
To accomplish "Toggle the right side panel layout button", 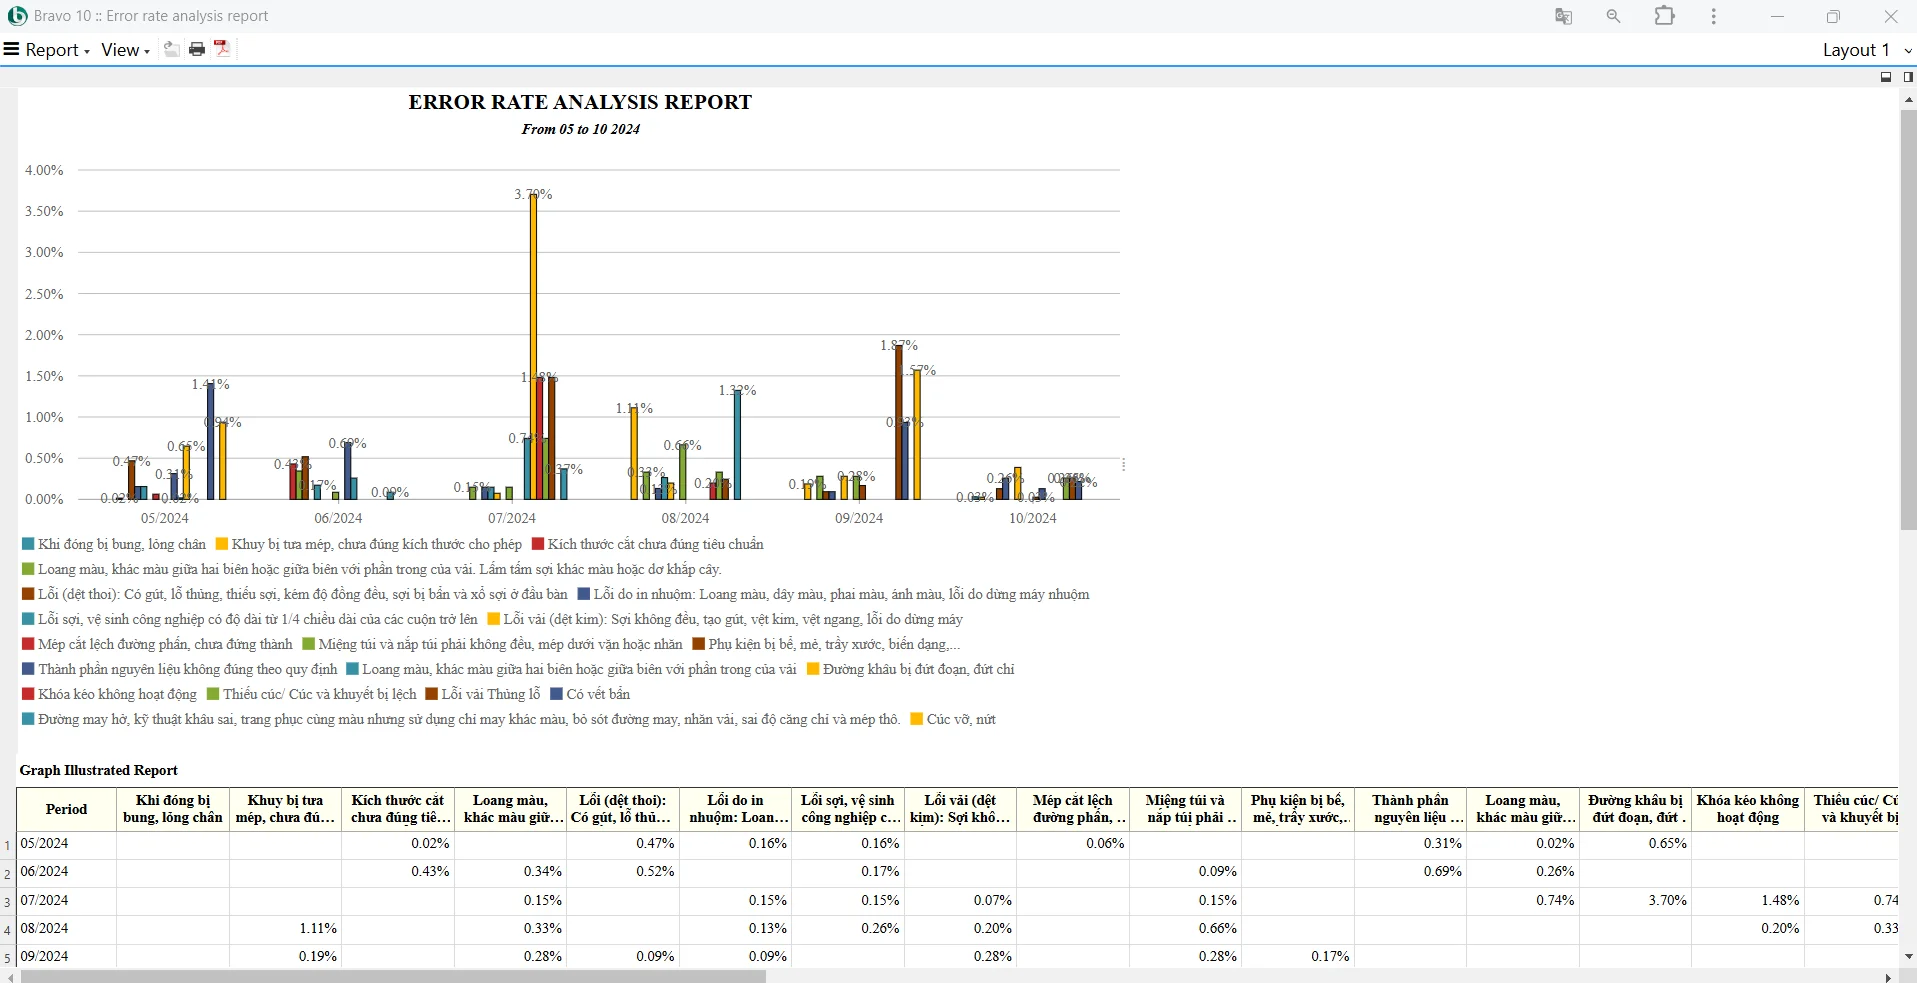I will 1907,77.
